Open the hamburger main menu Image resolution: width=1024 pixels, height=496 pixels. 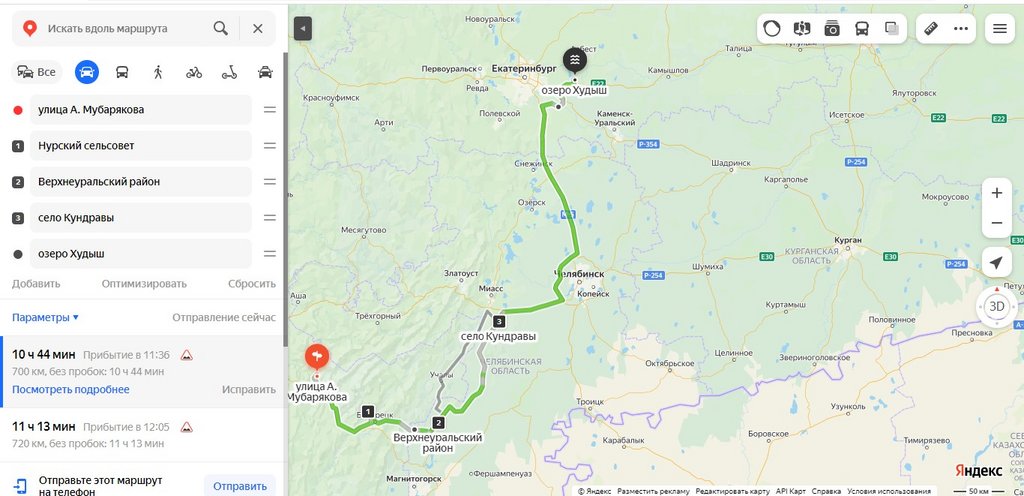[1000, 29]
